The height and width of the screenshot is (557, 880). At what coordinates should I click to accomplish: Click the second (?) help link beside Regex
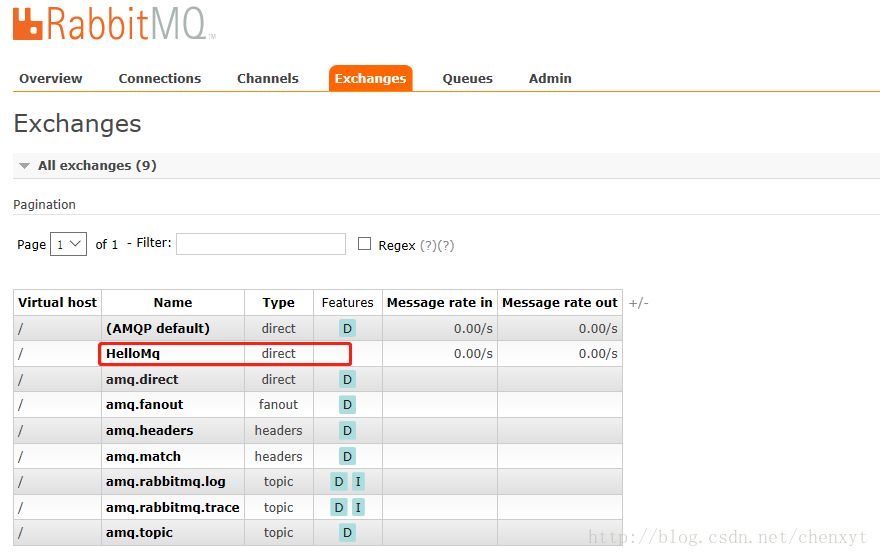pos(446,245)
